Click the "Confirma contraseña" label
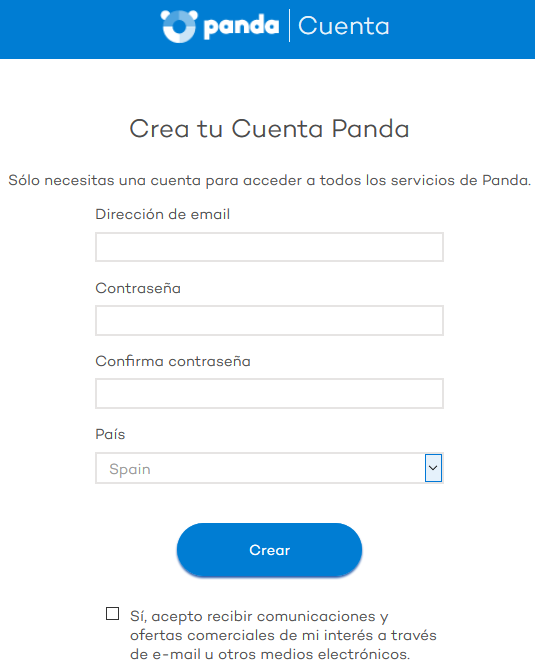Viewport: 535px width, 671px height. pyautogui.click(x=173, y=361)
